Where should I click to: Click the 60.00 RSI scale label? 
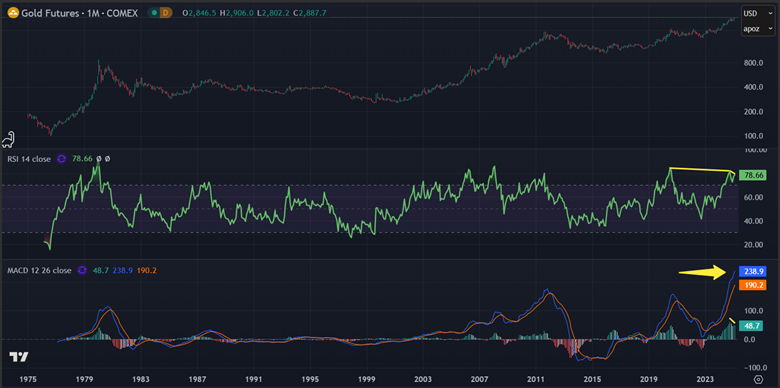(x=753, y=197)
